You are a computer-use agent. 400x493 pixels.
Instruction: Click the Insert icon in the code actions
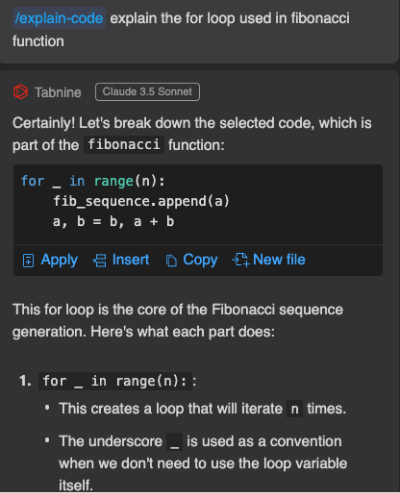99,261
